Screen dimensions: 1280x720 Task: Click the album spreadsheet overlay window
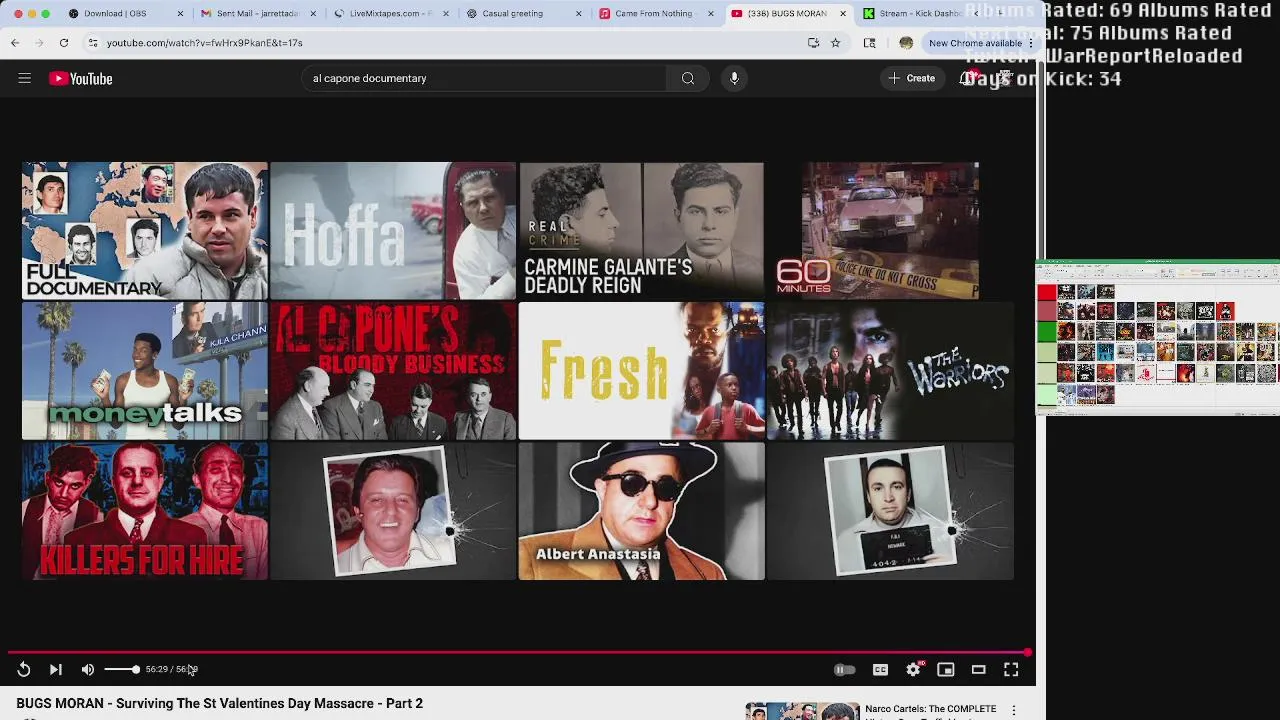(x=1158, y=337)
